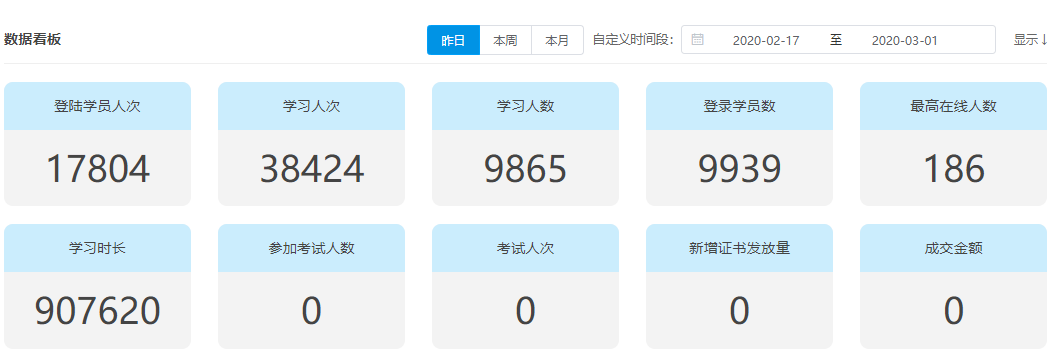This screenshot has height=361, width=1060.
Task: Select the 昨日 time filter
Action: [x=454, y=40]
